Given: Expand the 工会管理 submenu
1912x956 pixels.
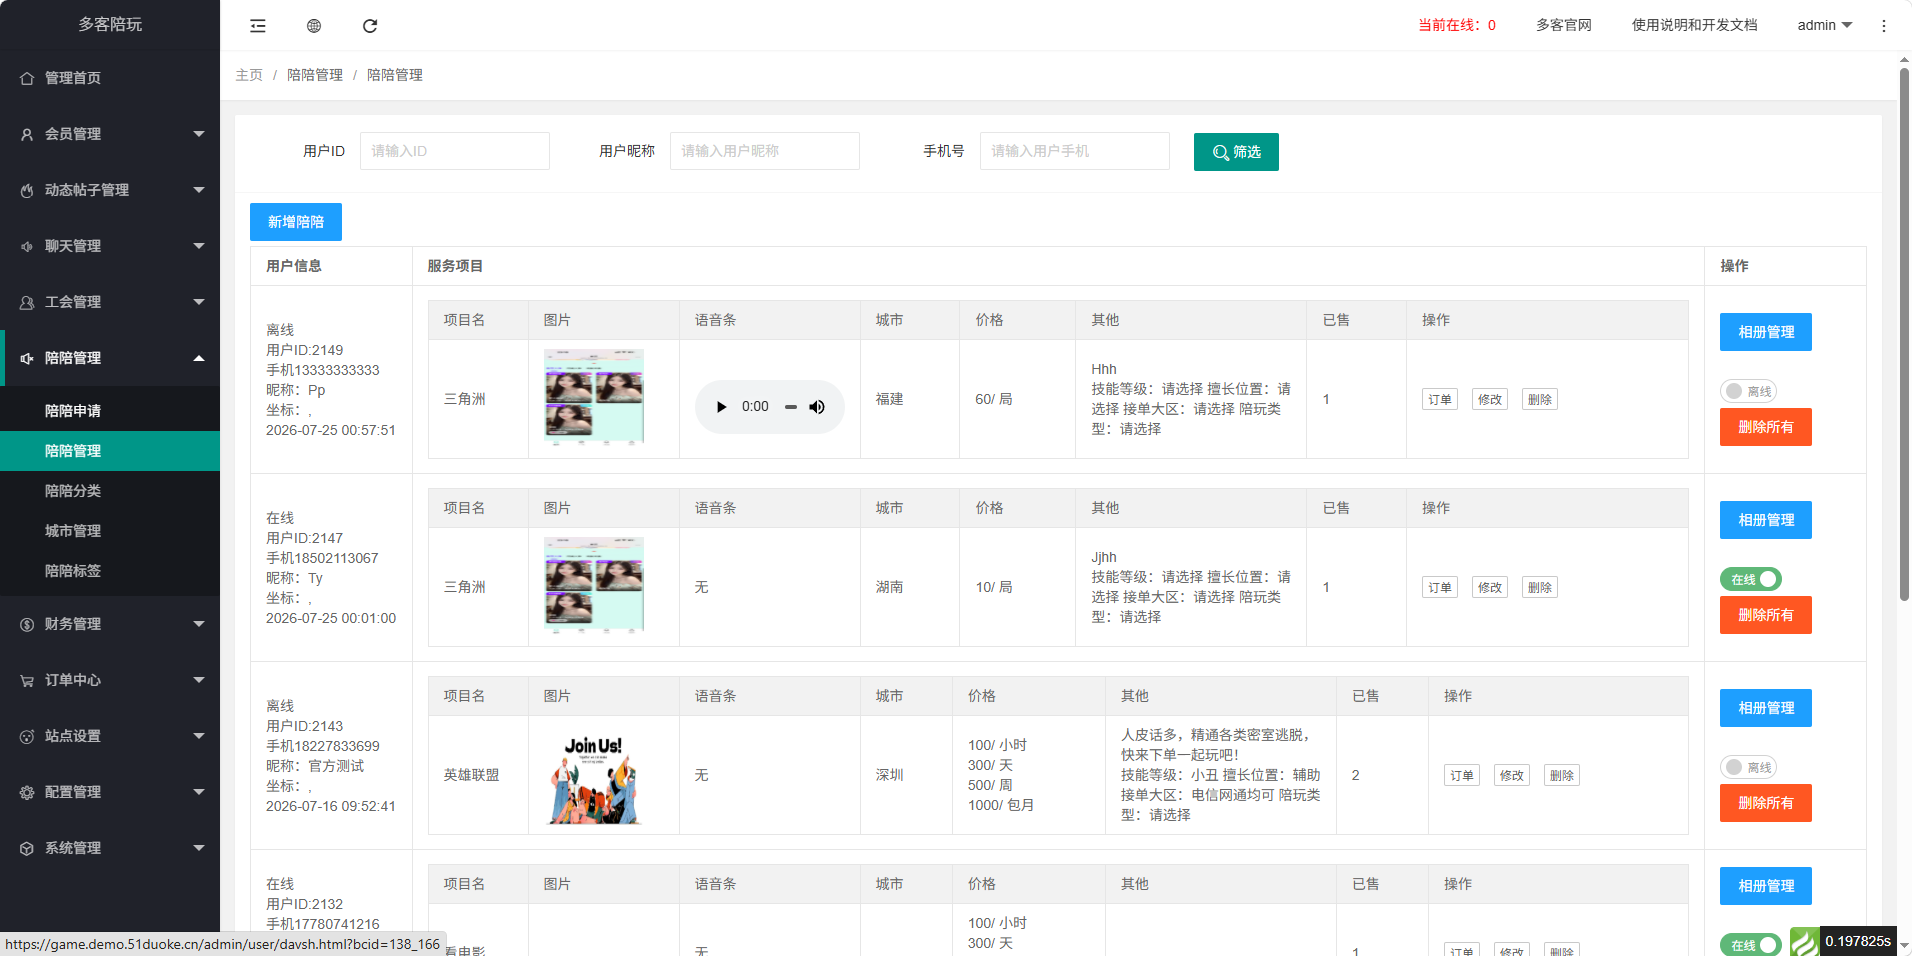Looking at the screenshot, I should coord(199,302).
